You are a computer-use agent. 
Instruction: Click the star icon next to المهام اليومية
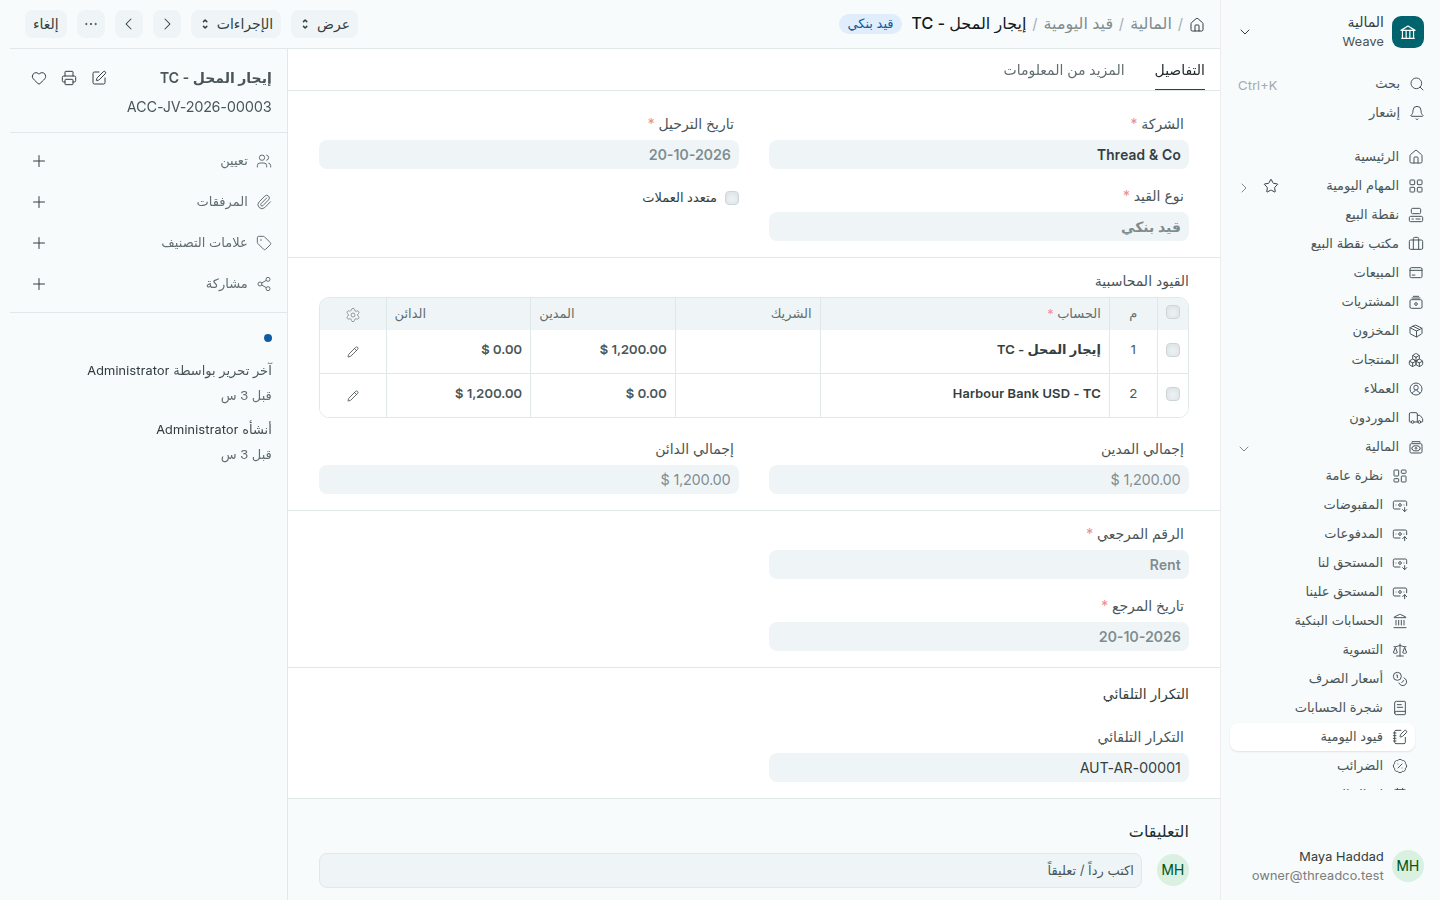(x=1271, y=186)
